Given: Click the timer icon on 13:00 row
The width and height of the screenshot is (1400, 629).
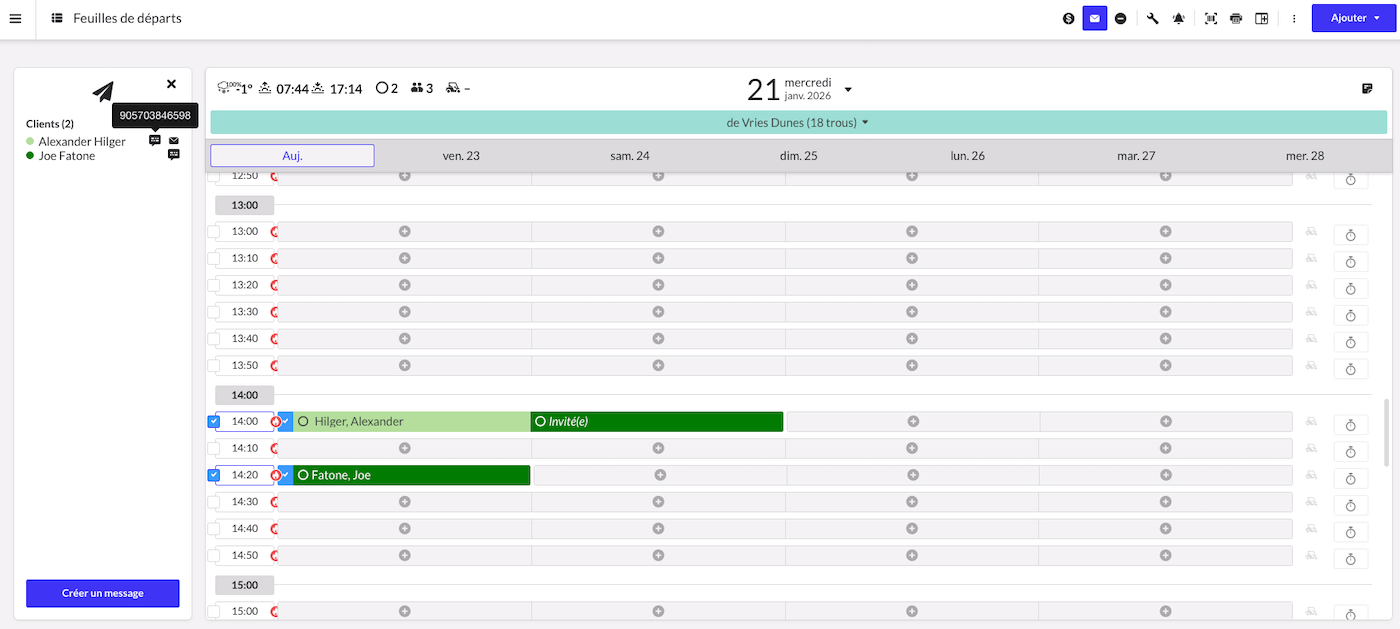Looking at the screenshot, I should [1350, 235].
